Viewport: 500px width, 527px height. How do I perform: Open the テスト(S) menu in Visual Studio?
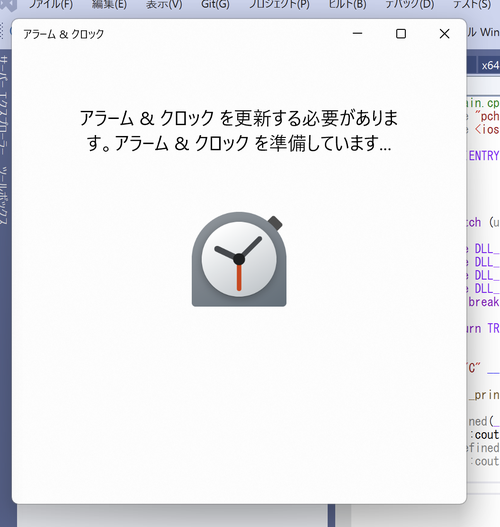pos(471,5)
